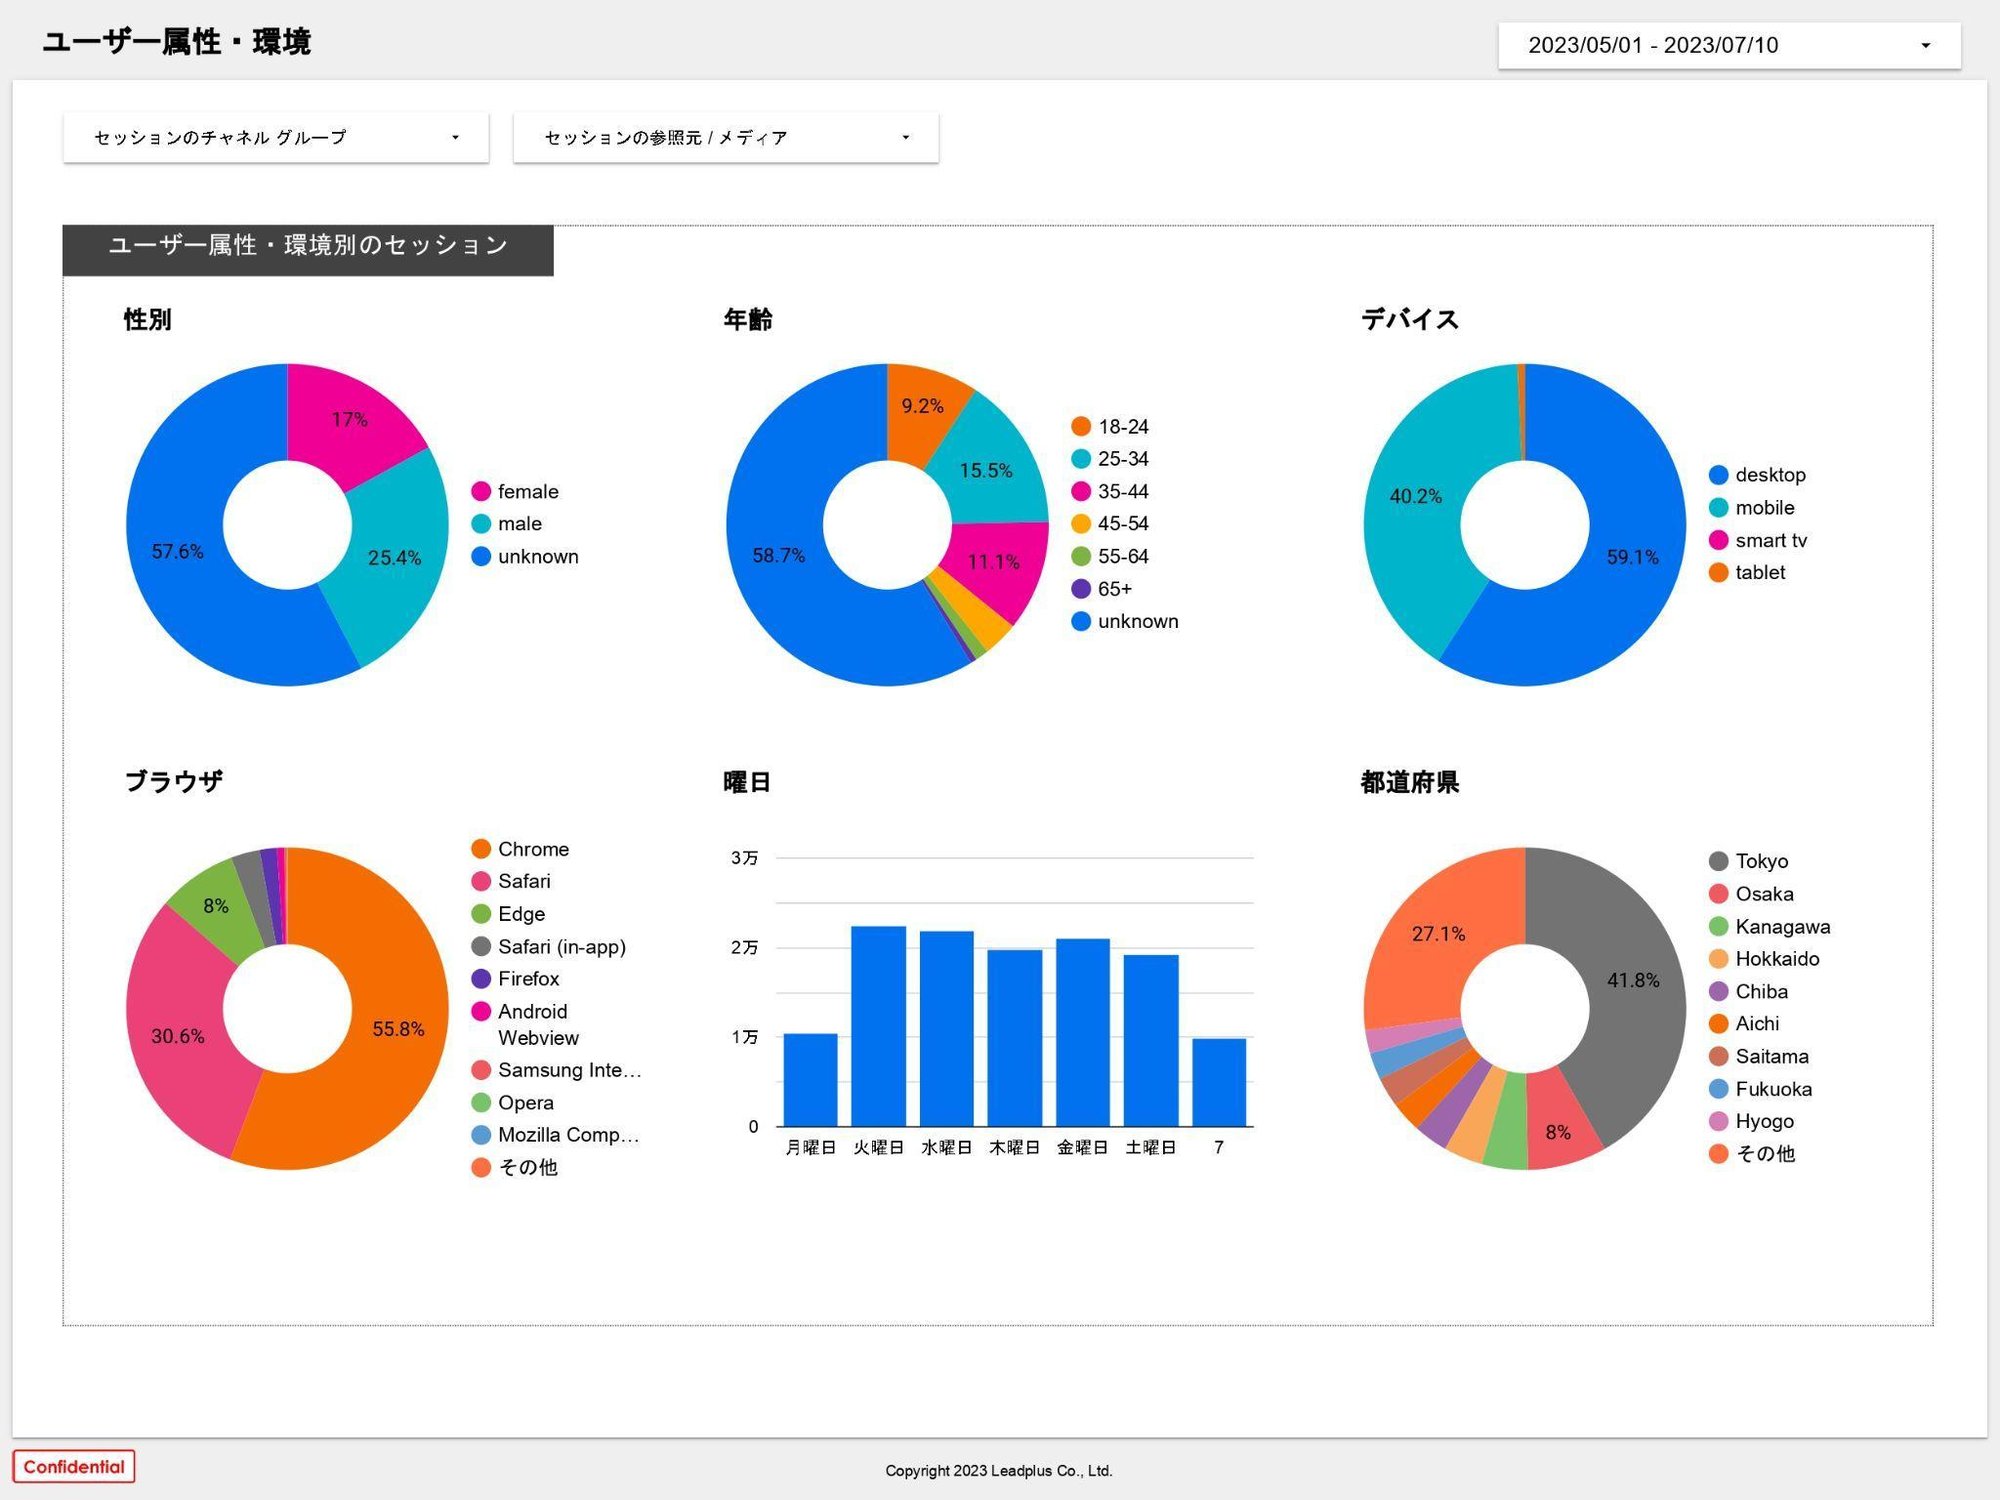
Task: Click the Tokyo prefecture legend entry
Action: point(1749,861)
